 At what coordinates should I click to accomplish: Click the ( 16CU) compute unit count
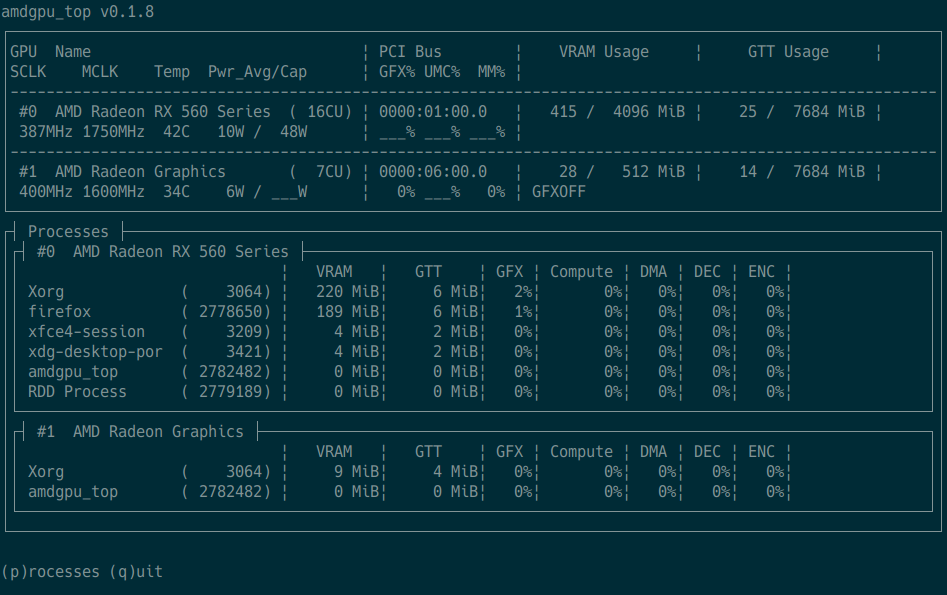point(320,112)
